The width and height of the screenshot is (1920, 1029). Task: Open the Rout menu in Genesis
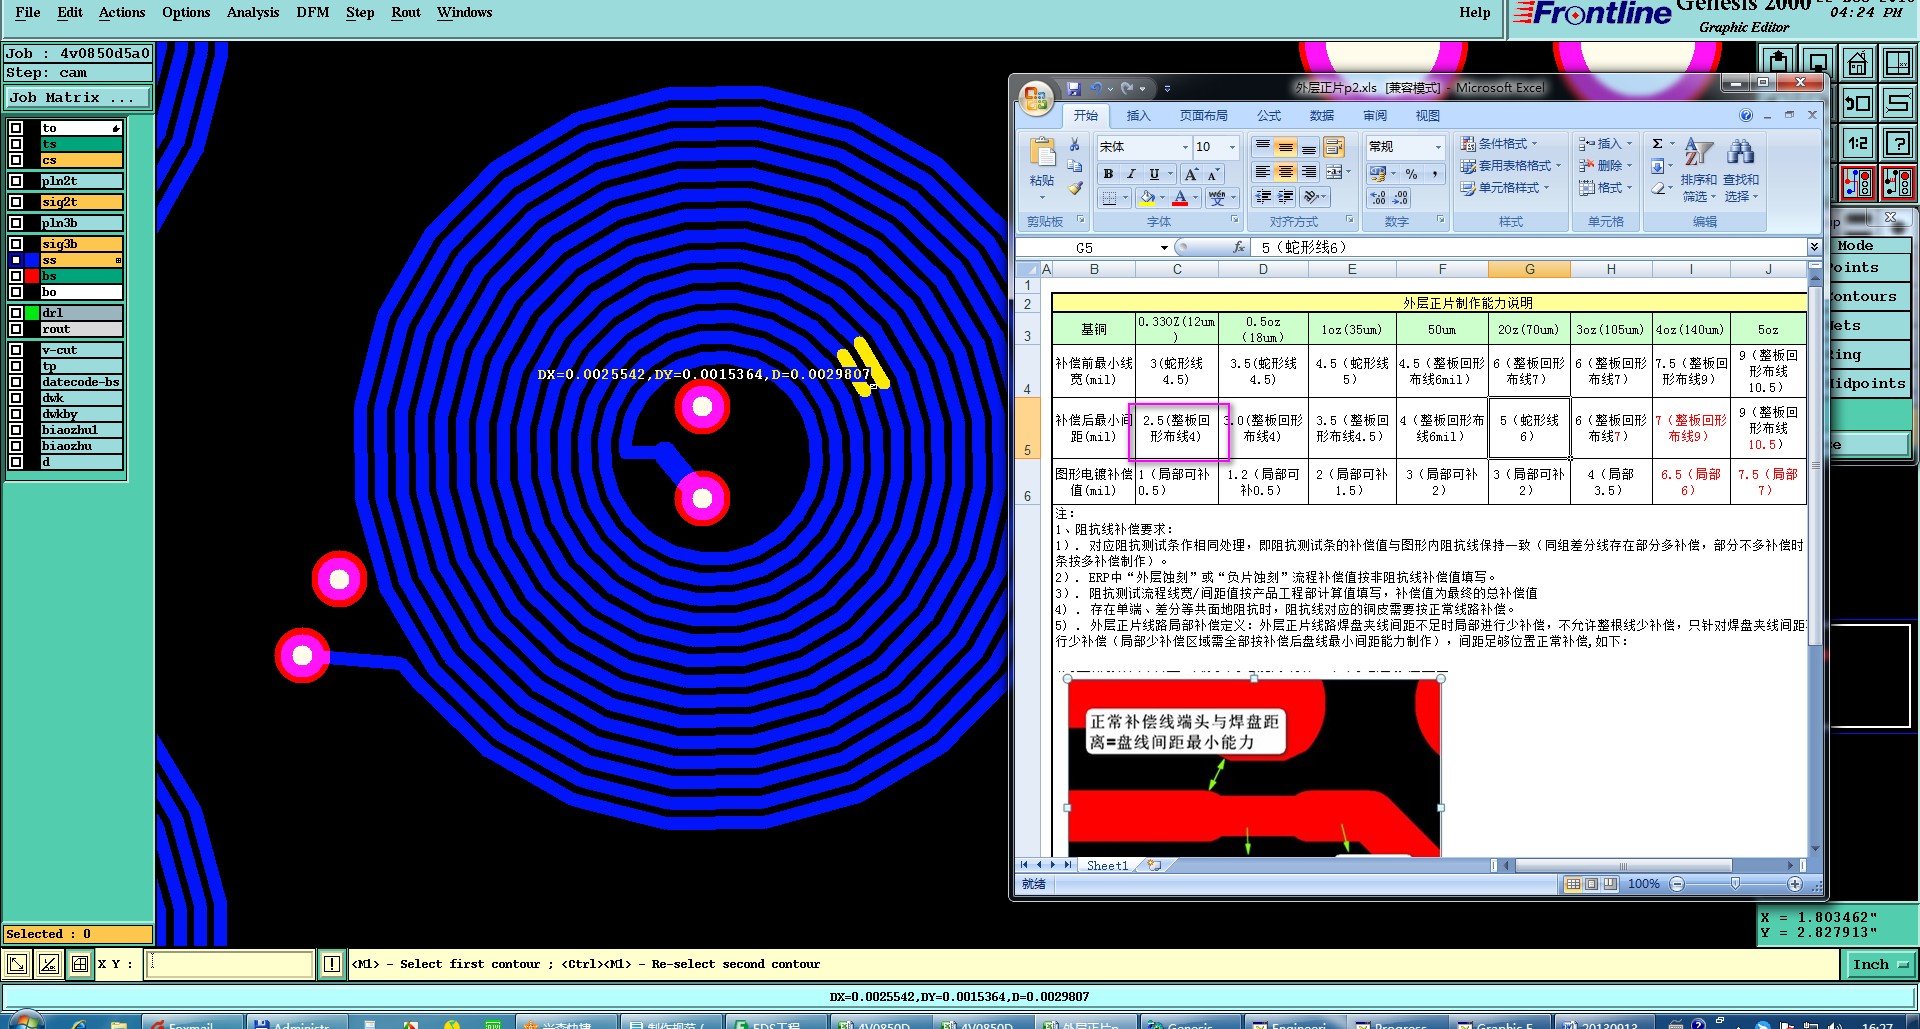click(406, 12)
